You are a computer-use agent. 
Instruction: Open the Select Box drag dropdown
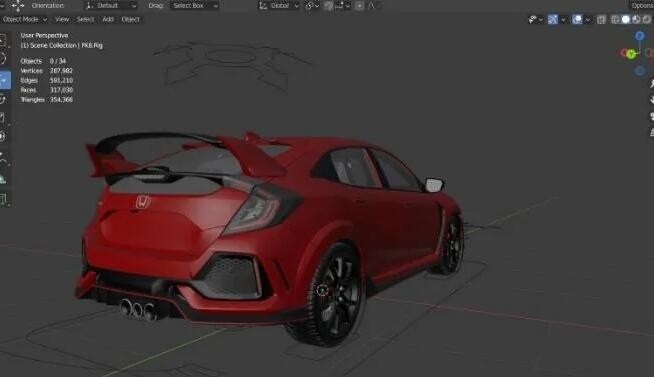coord(194,6)
